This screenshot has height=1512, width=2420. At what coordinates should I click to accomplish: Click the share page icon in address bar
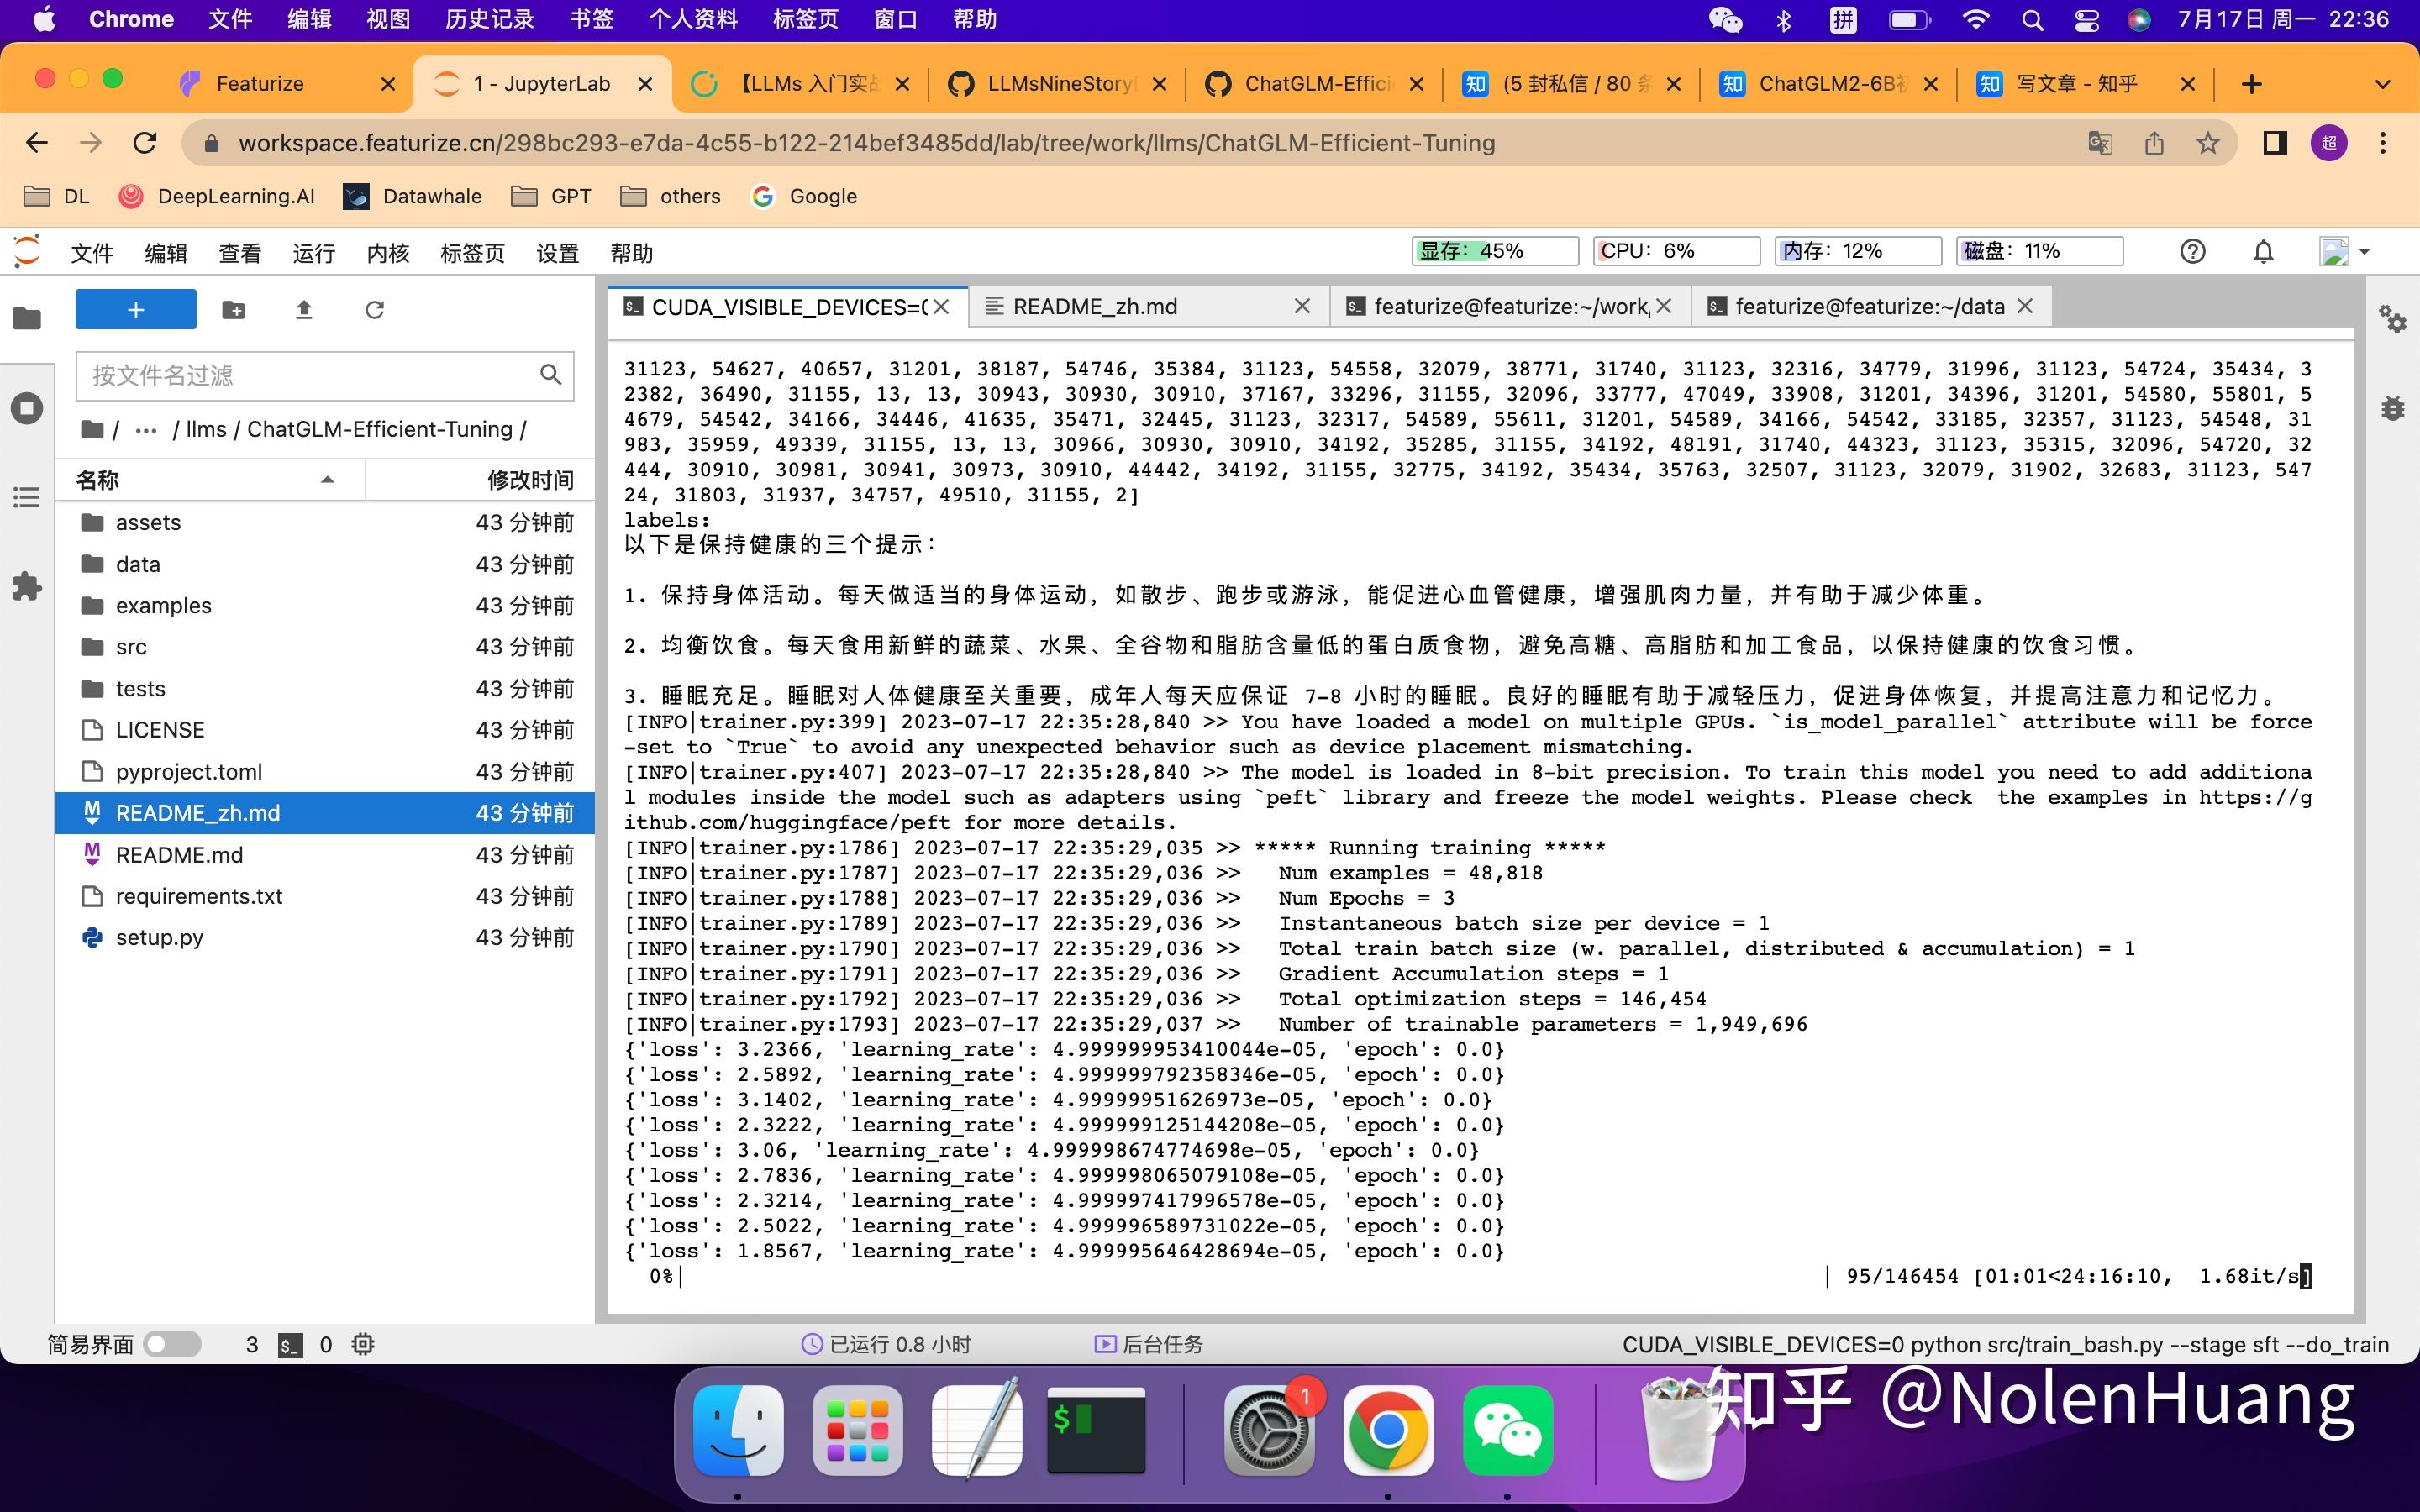tap(2154, 143)
